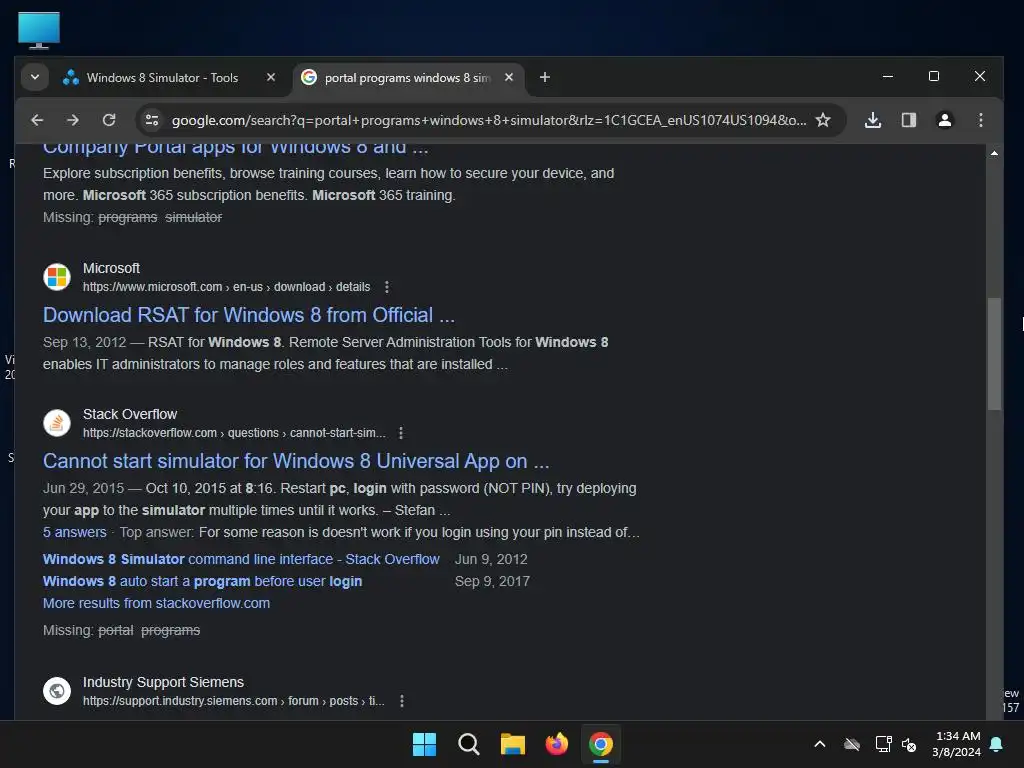Switch to Windows 8 Simulator - Tools tab
The width and height of the screenshot is (1024, 768).
pyautogui.click(x=162, y=78)
